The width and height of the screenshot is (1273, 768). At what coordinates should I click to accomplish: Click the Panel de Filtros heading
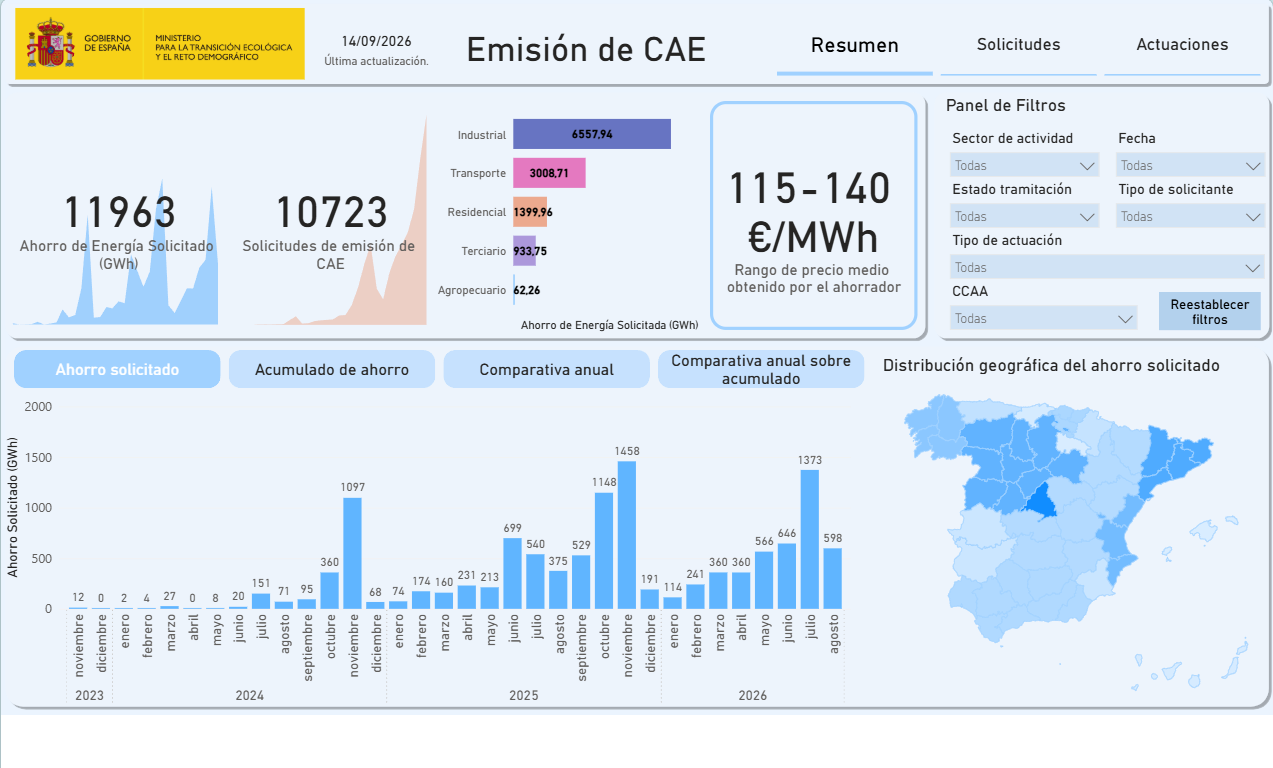(1006, 105)
